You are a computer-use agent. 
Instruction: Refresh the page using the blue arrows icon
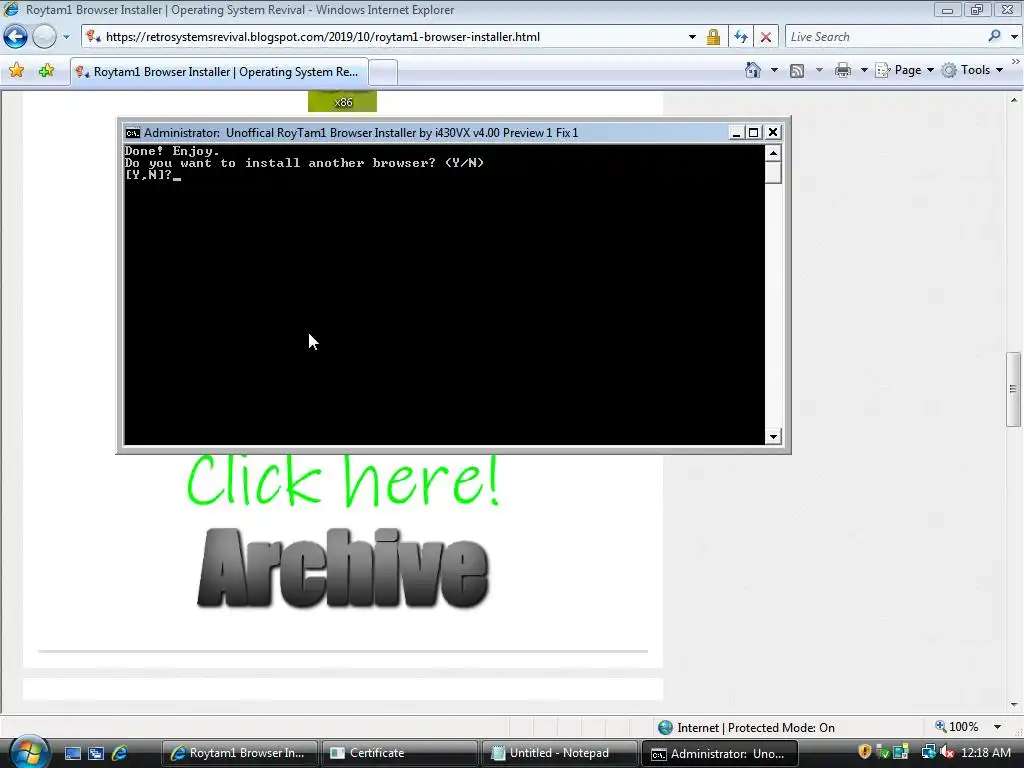coord(741,37)
